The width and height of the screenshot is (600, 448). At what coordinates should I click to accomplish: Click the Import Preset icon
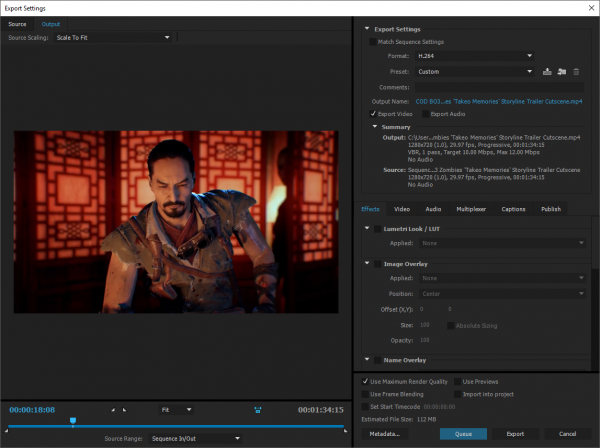[x=562, y=72]
